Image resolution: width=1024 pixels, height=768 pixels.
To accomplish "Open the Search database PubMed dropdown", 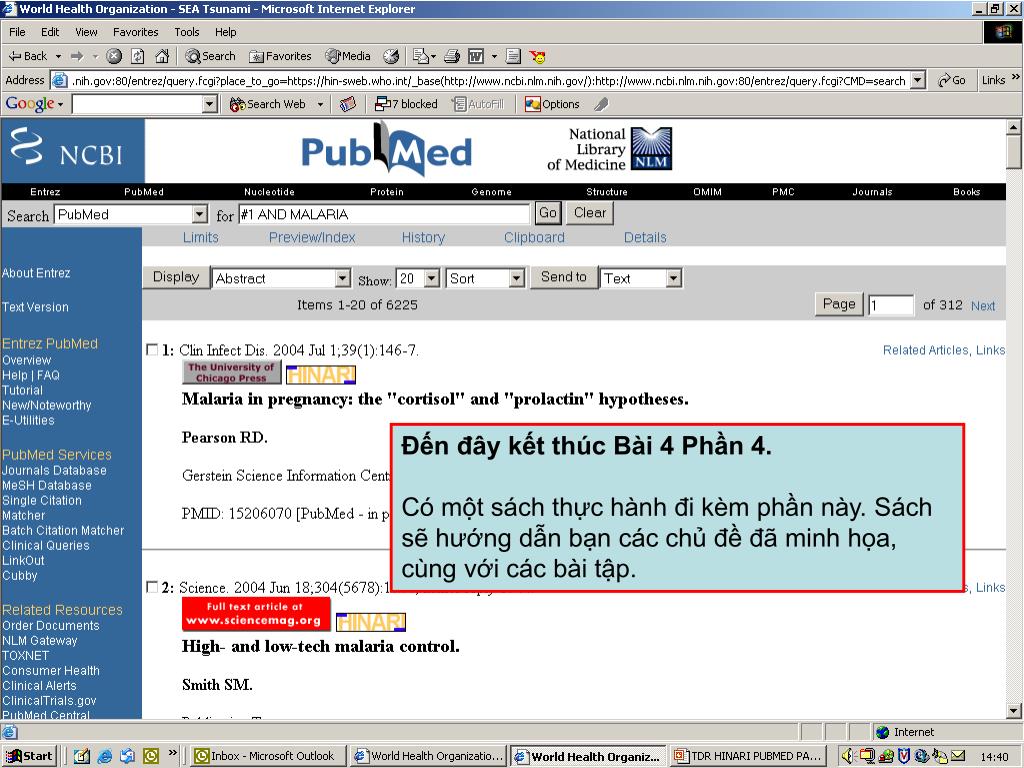I will pyautogui.click(x=200, y=214).
